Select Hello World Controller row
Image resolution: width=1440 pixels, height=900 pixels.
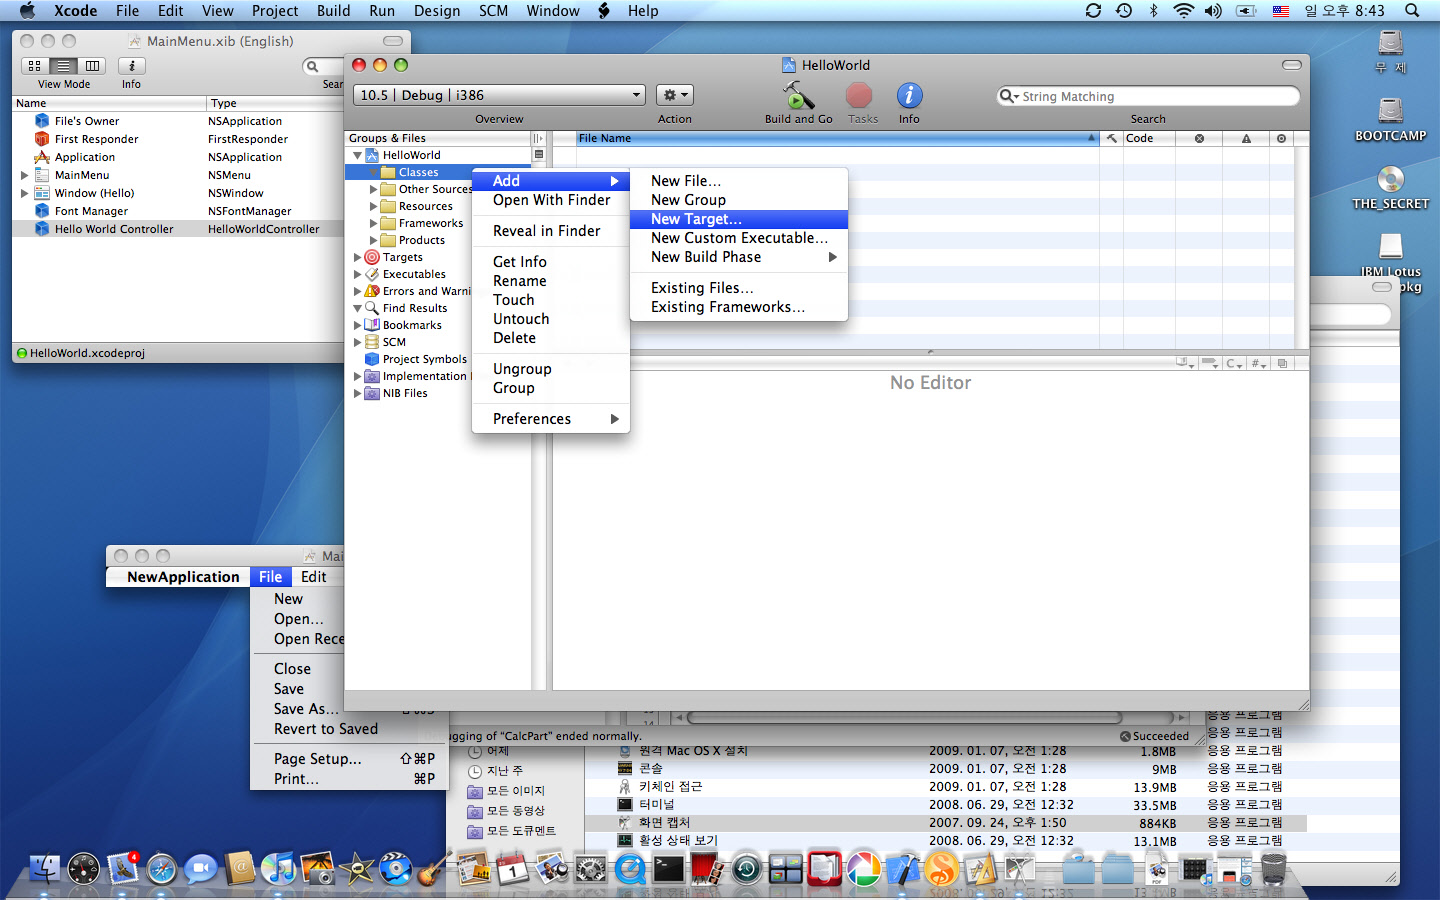(x=177, y=229)
